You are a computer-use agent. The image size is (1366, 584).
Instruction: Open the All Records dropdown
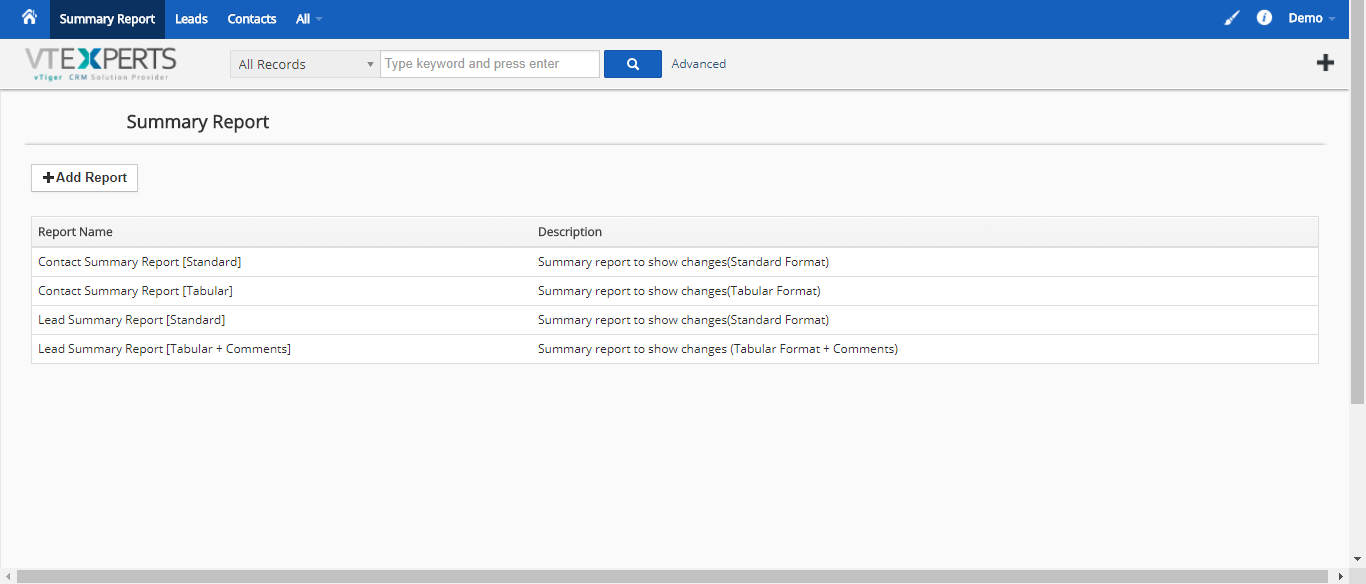(x=305, y=64)
